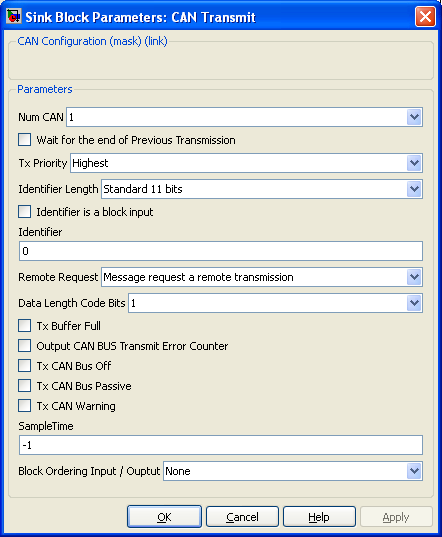Toggle Tx CAN Bus Passive checkbox

[x=24, y=386]
